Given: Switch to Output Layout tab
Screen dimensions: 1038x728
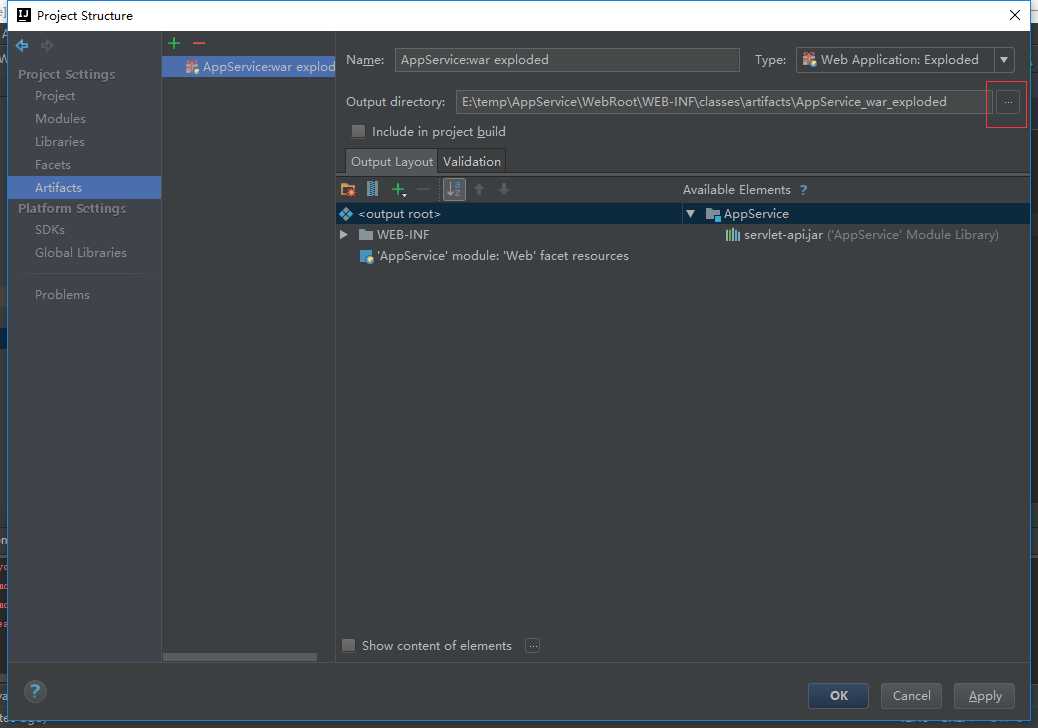Looking at the screenshot, I should [392, 161].
